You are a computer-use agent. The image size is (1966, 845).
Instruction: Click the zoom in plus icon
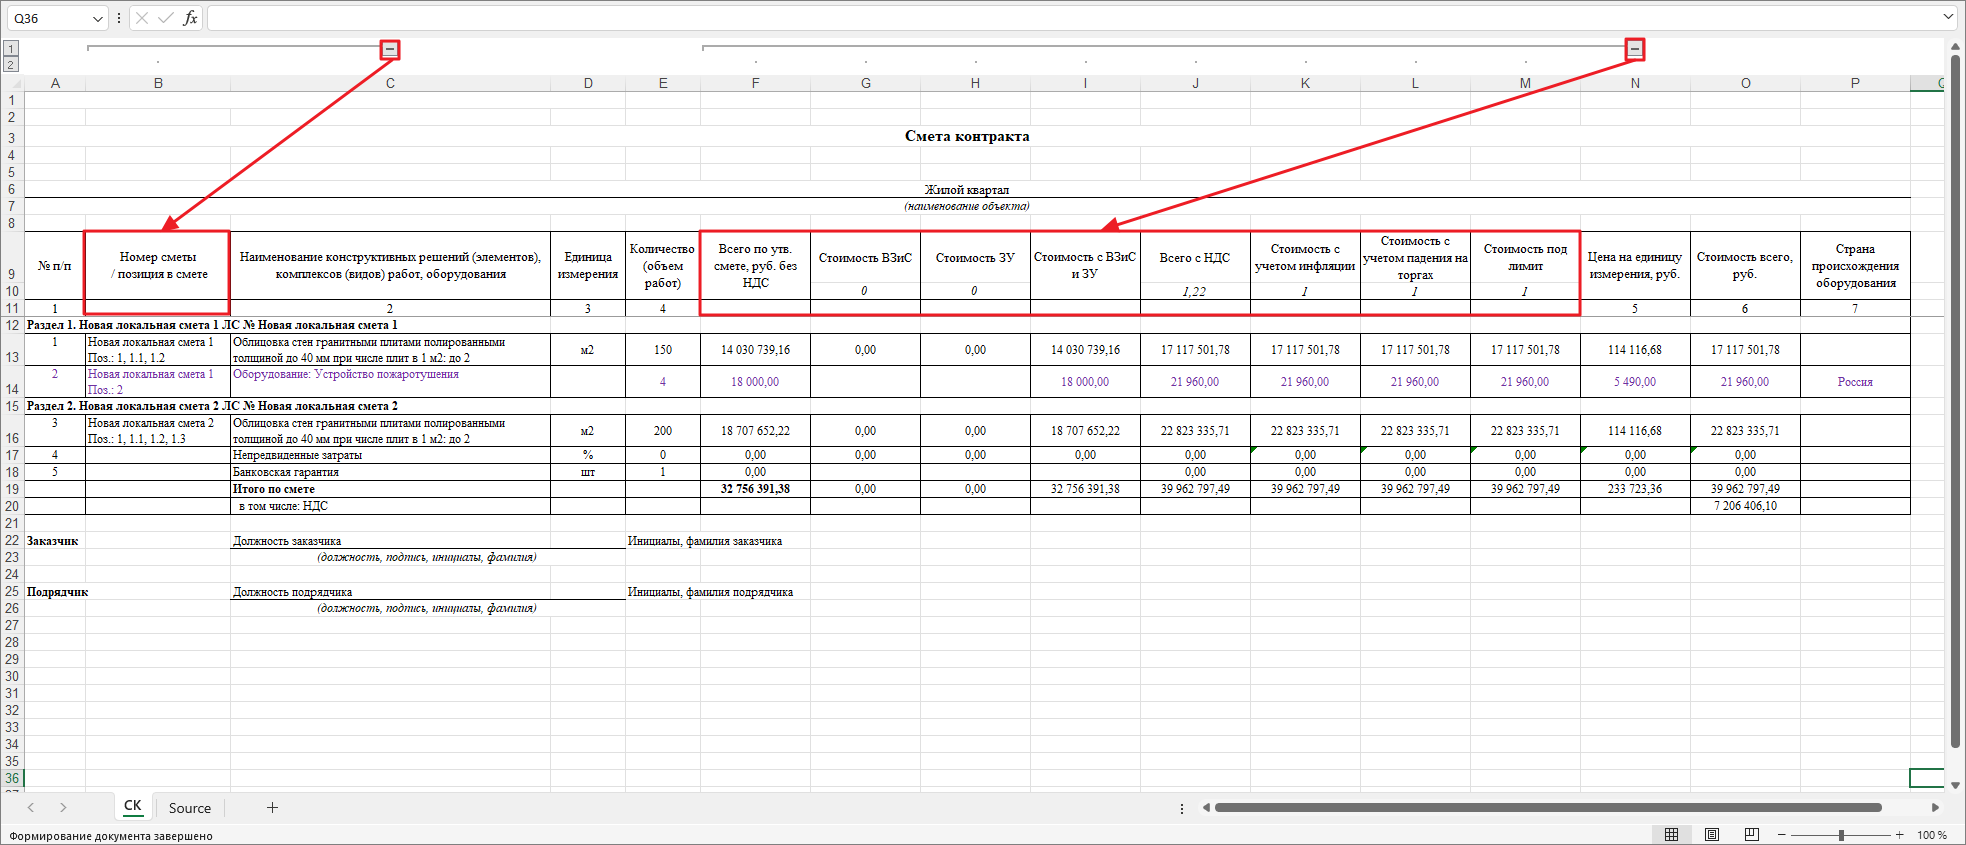click(x=1899, y=834)
